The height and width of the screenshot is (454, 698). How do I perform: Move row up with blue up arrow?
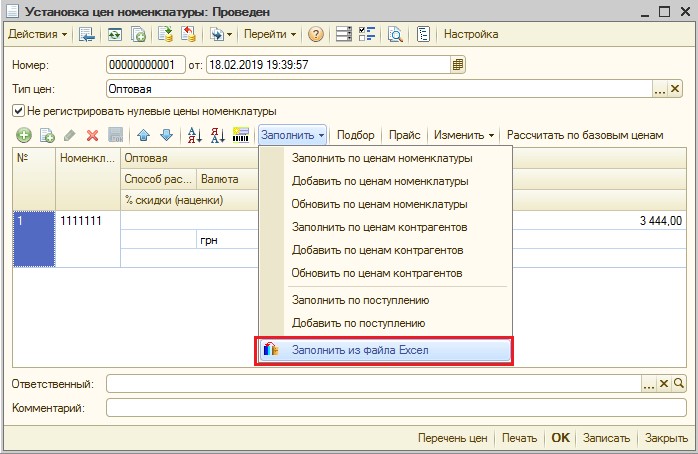pyautogui.click(x=143, y=135)
